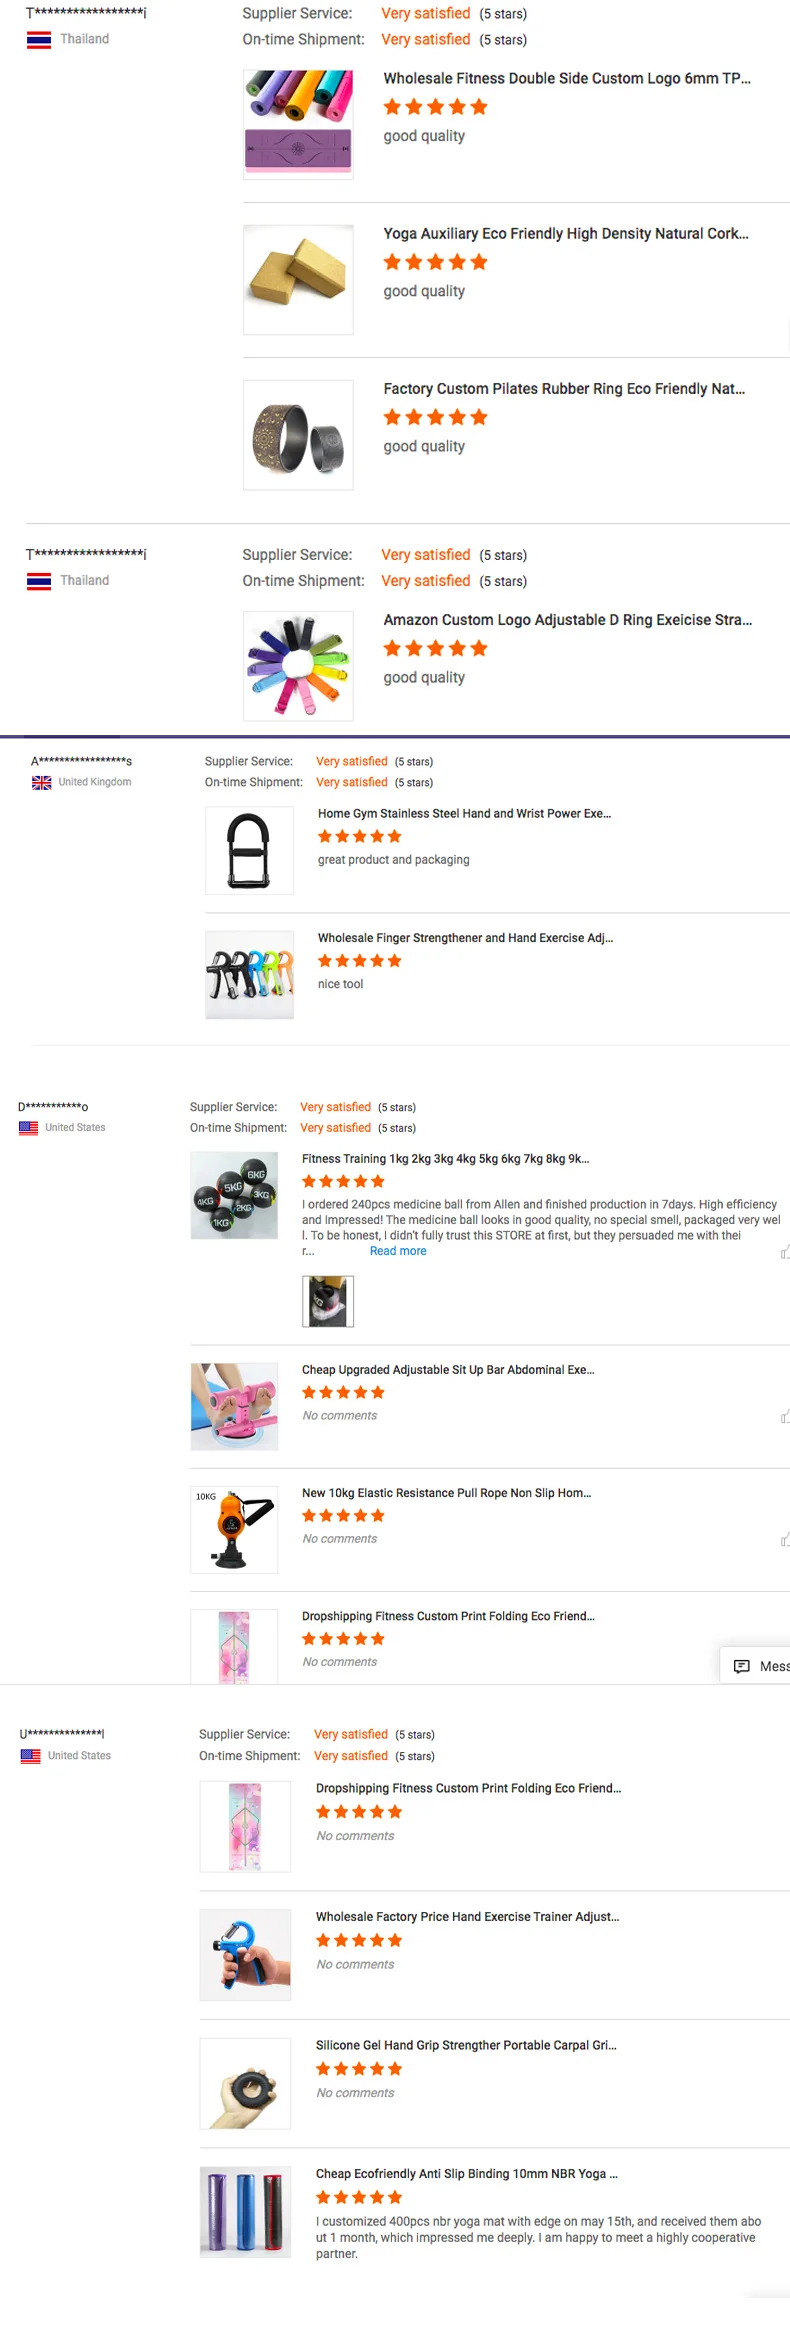Open the Silicone Gel Hand Grip Strengthener link
Screen dimensions: 790x2327
[466, 2045]
